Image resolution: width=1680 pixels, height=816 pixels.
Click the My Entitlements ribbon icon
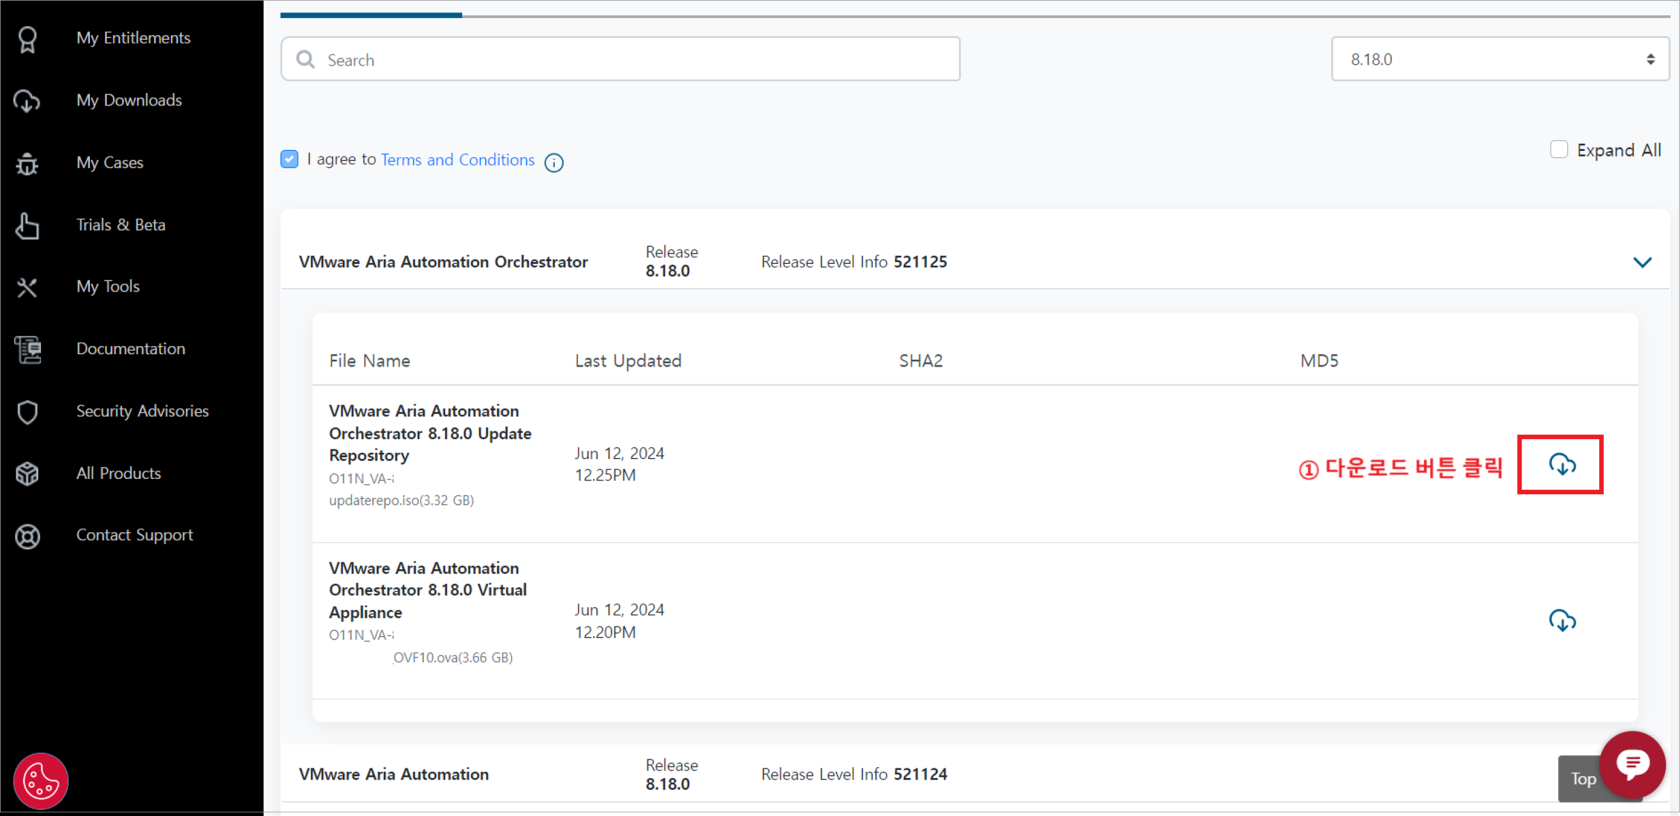(x=28, y=39)
